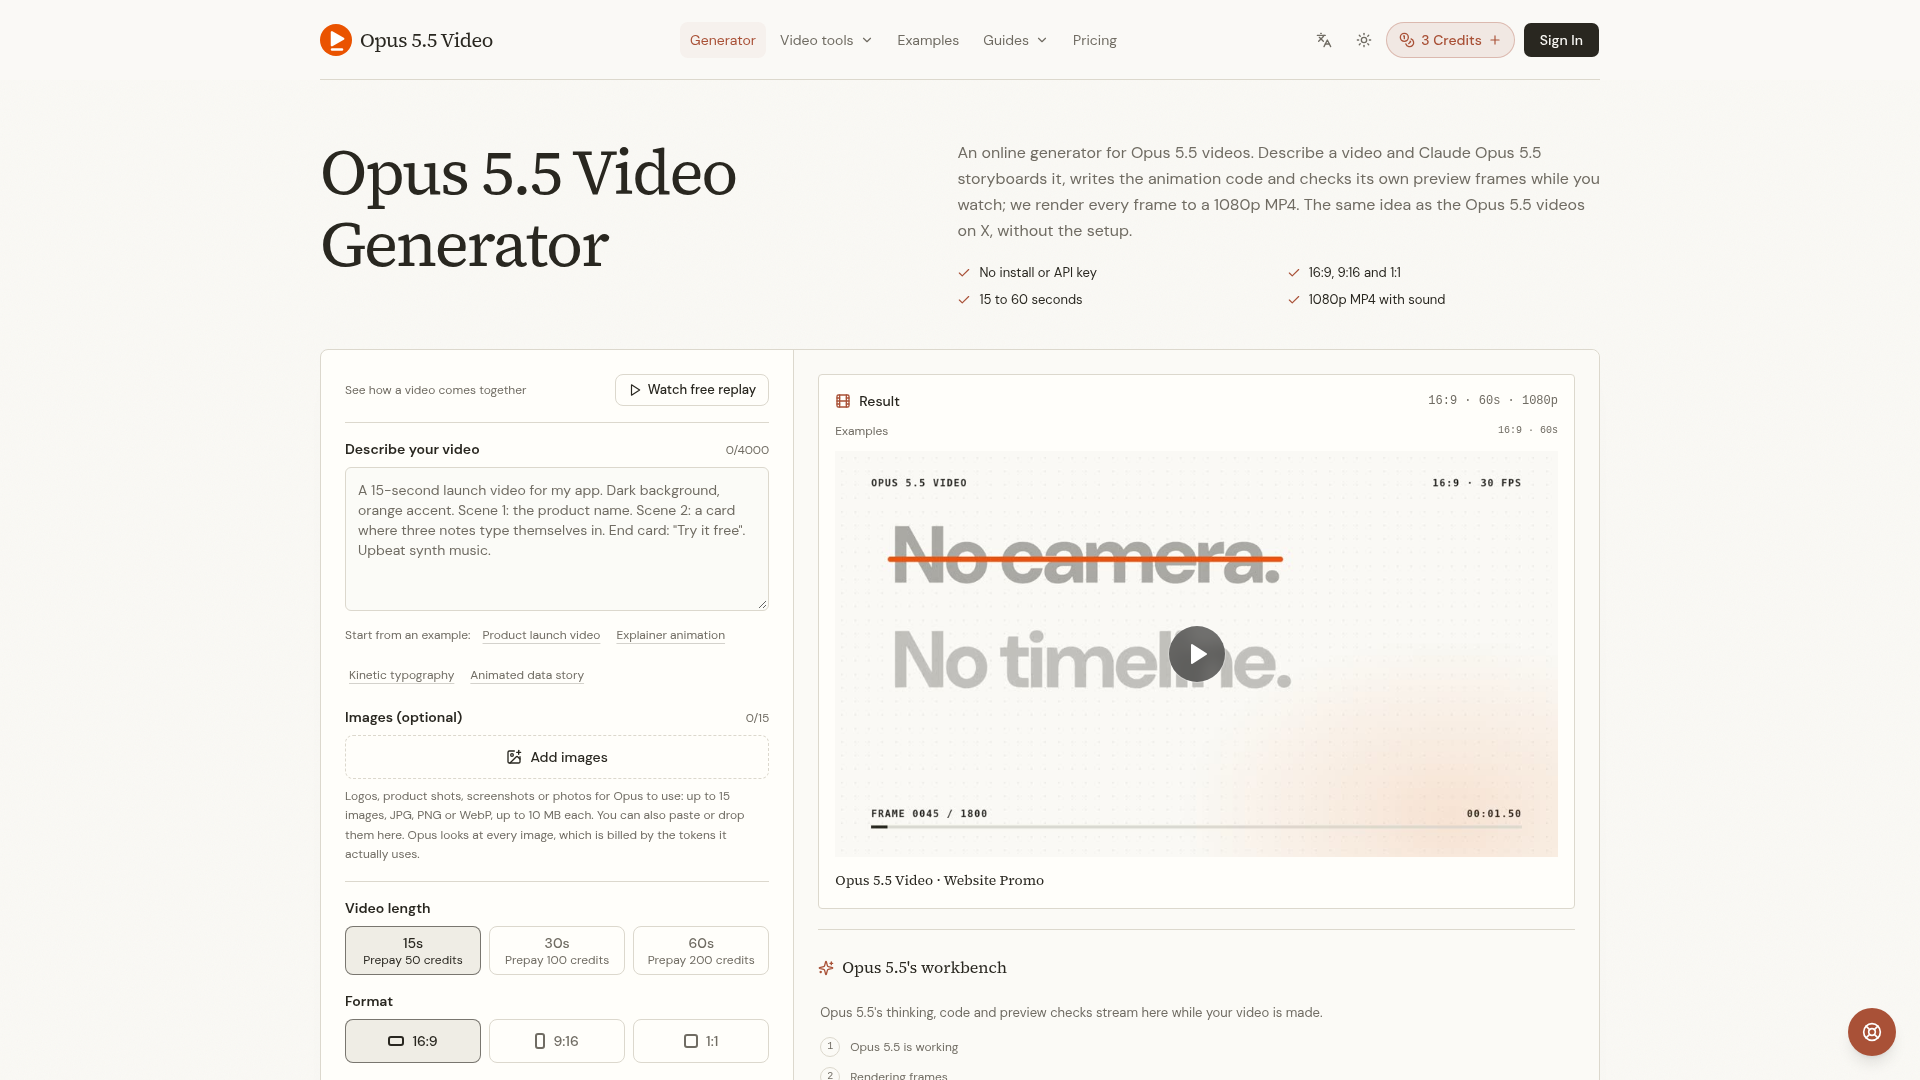This screenshot has height=1080, width=1920.
Task: Choose the 16:9 format
Action: 413,1041
